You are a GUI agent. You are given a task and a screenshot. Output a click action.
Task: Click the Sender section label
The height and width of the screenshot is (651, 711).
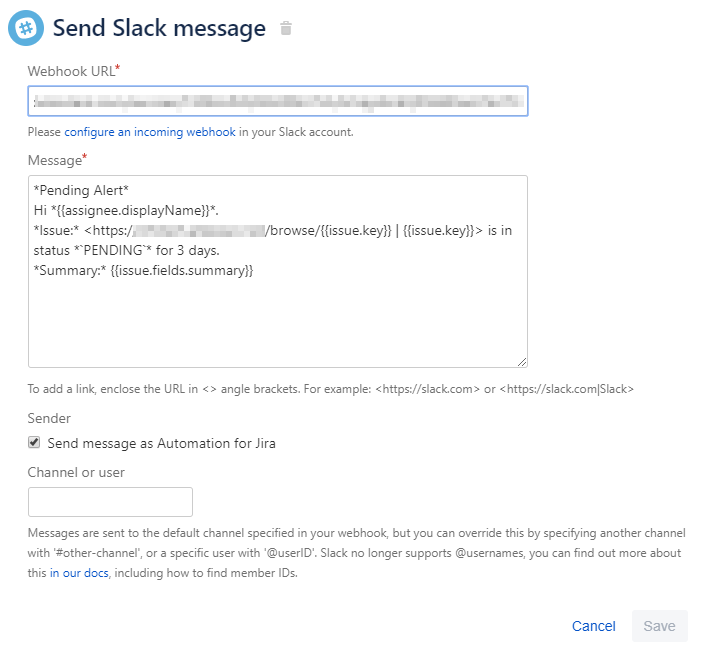(x=49, y=418)
